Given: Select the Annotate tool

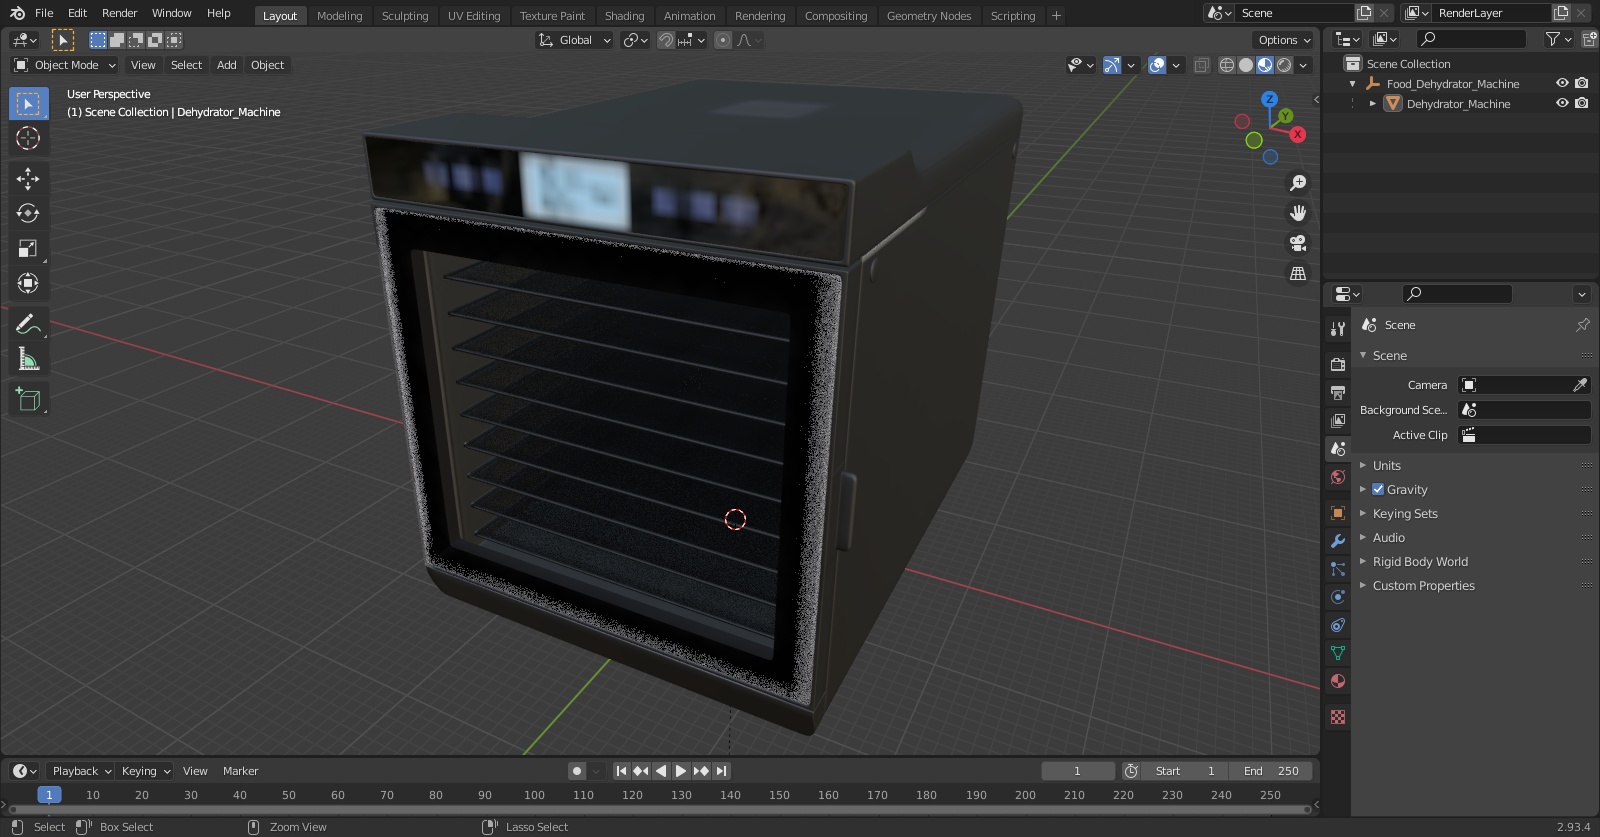Looking at the screenshot, I should pos(28,324).
